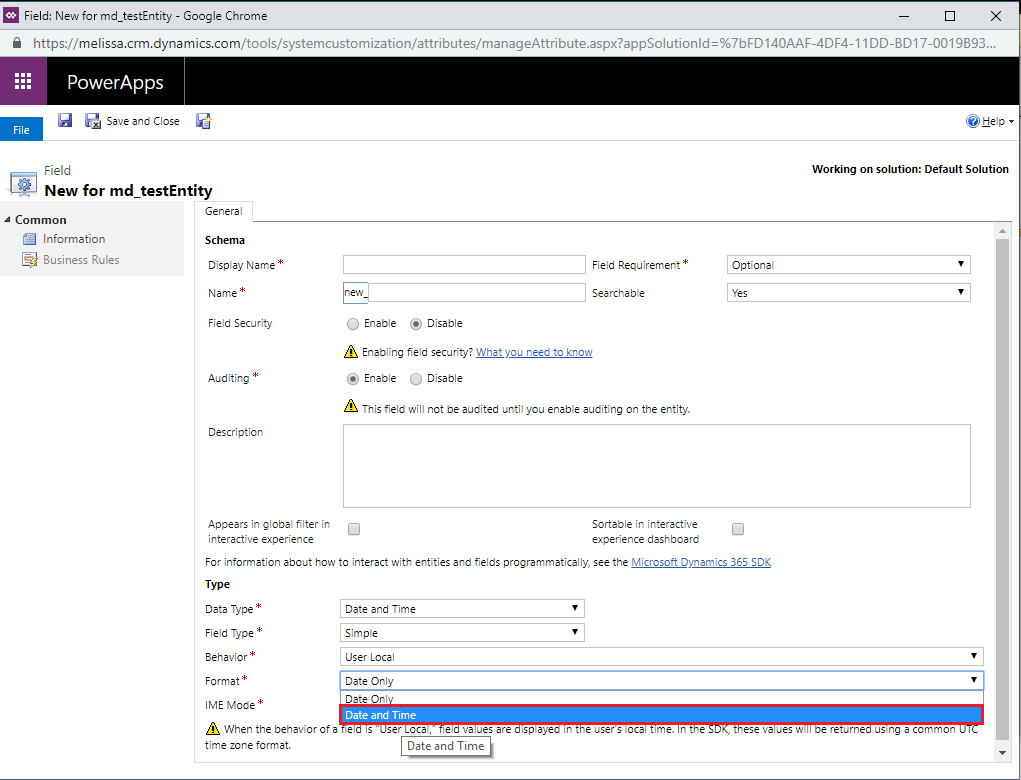Open the Help menu
The image size is (1021, 780).
[990, 121]
